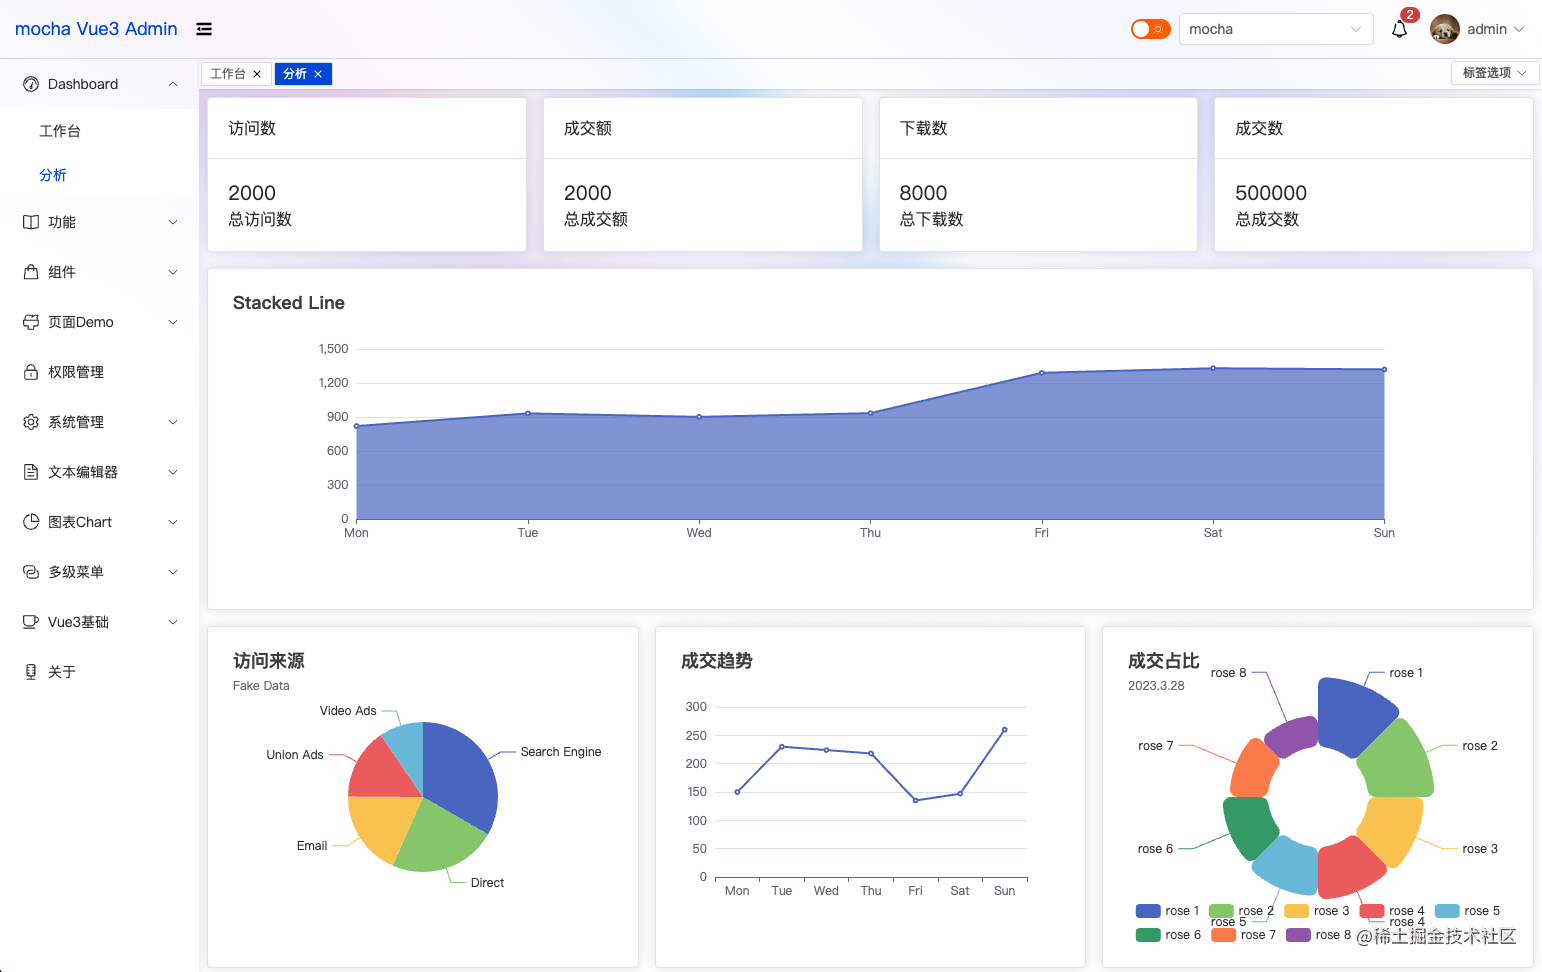Viewport: 1542px width, 972px height.
Task: Click the admin username label
Action: coord(1487,29)
